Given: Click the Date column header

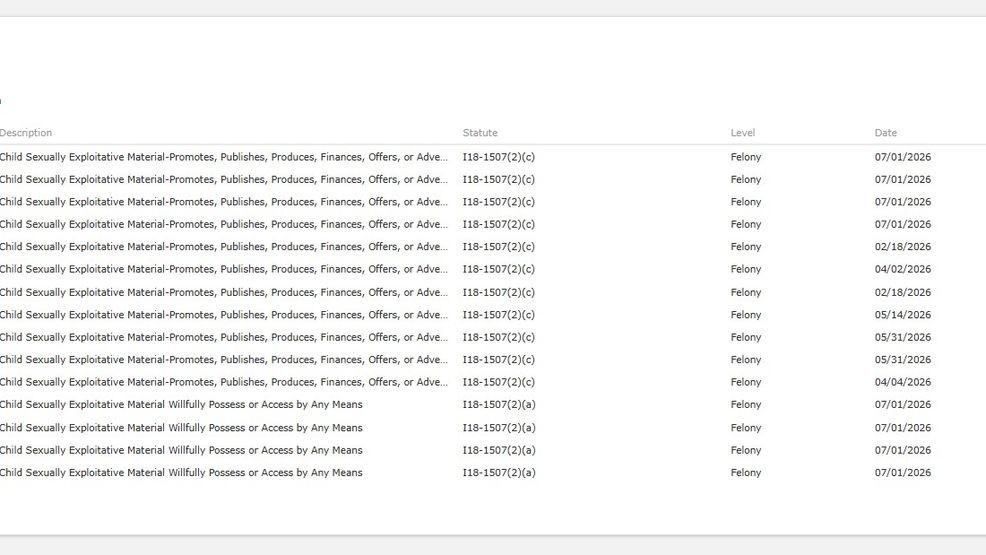Looking at the screenshot, I should coord(885,133).
